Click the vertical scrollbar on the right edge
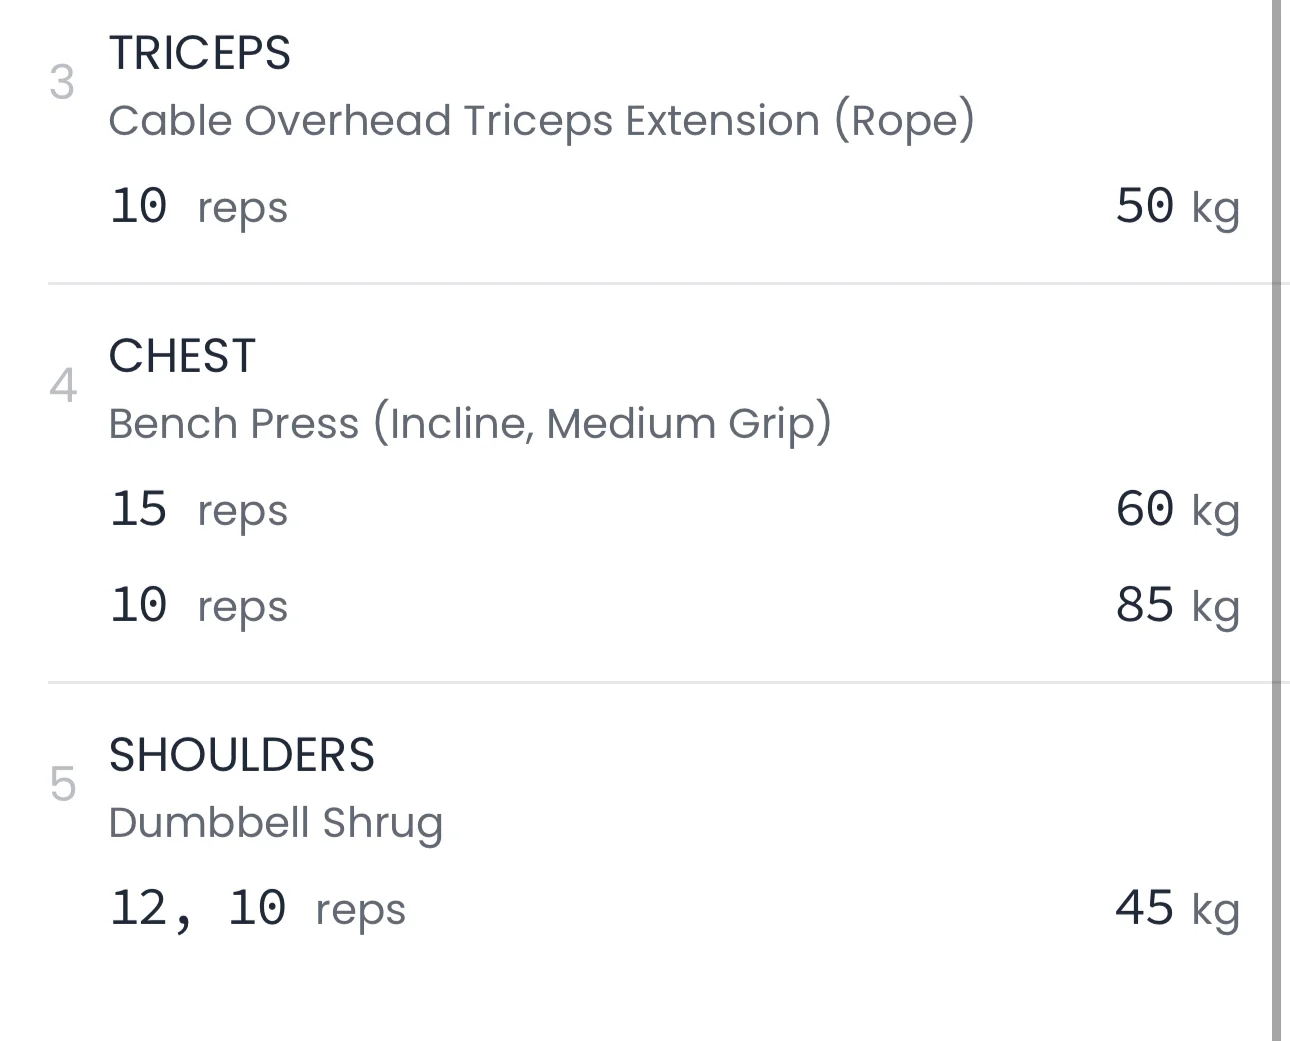1290x1041 pixels. tap(1277, 520)
